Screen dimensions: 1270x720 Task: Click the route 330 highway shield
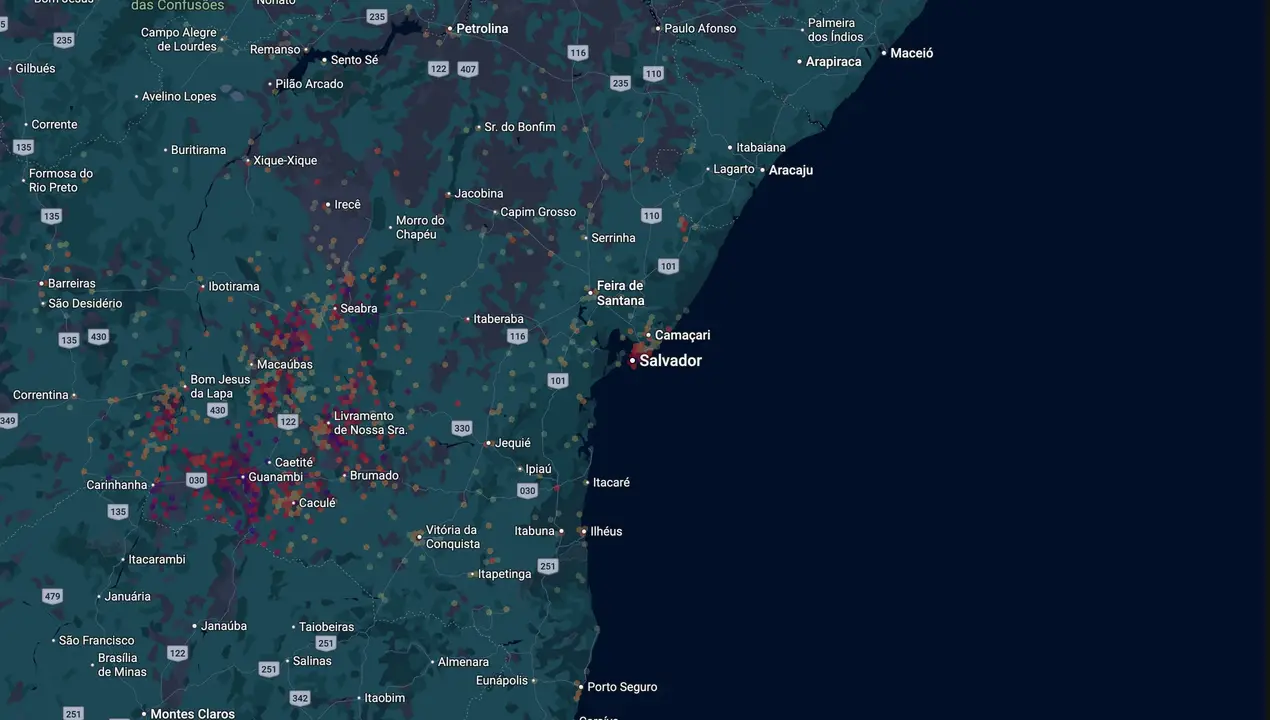click(x=461, y=428)
